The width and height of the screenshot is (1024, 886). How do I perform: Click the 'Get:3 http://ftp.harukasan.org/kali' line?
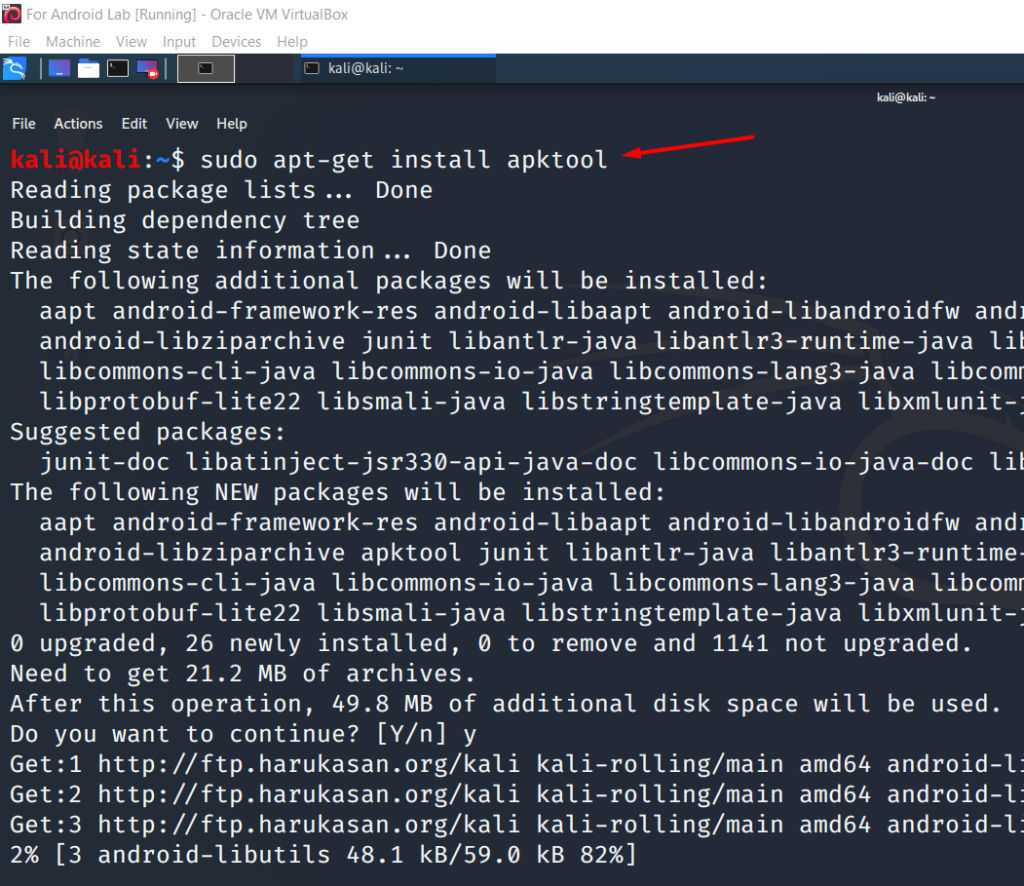(517, 825)
